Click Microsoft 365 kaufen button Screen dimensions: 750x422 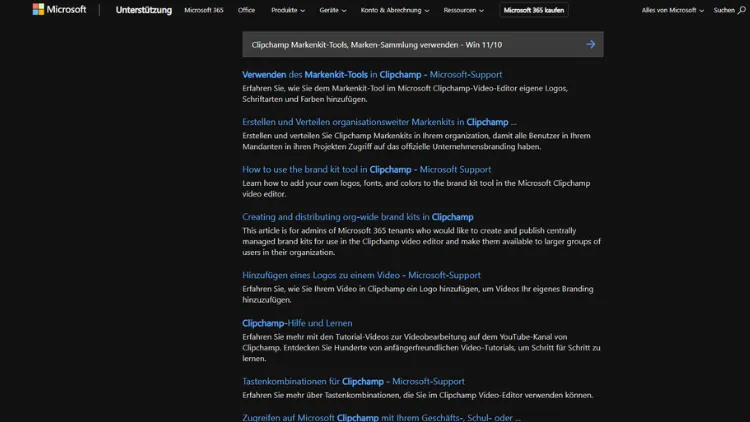point(533,10)
